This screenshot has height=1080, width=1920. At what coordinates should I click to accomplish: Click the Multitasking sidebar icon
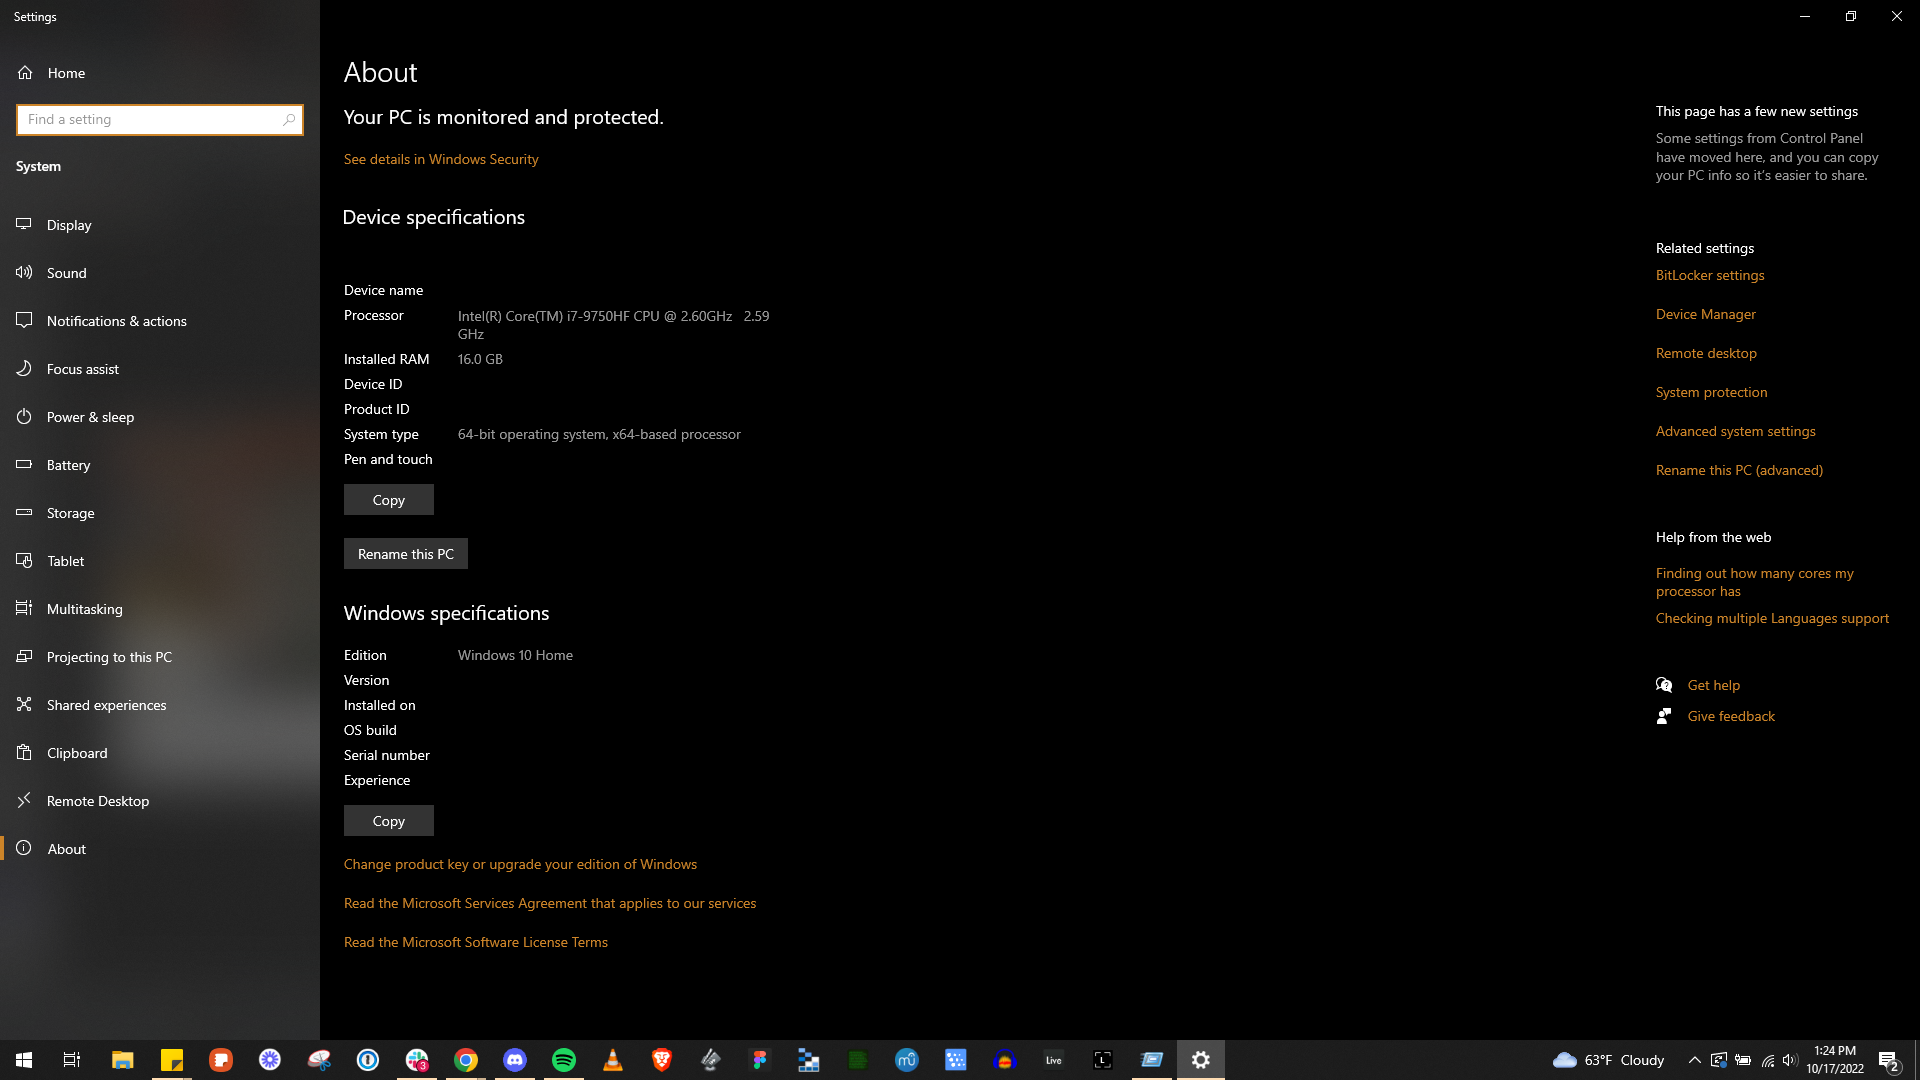[x=24, y=609]
